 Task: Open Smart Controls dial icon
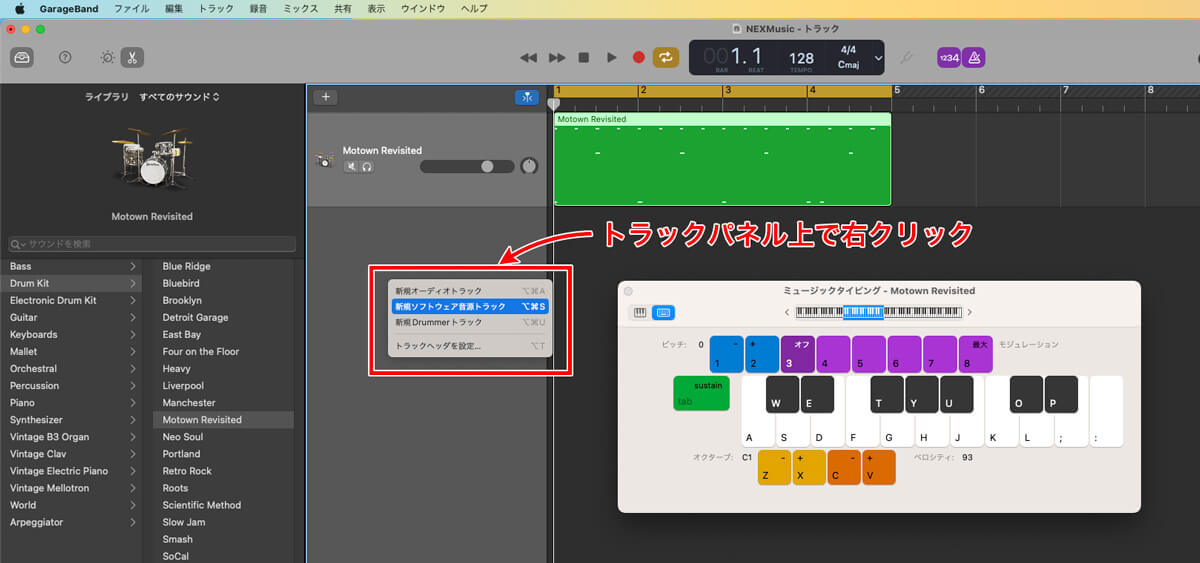pyautogui.click(x=107, y=58)
